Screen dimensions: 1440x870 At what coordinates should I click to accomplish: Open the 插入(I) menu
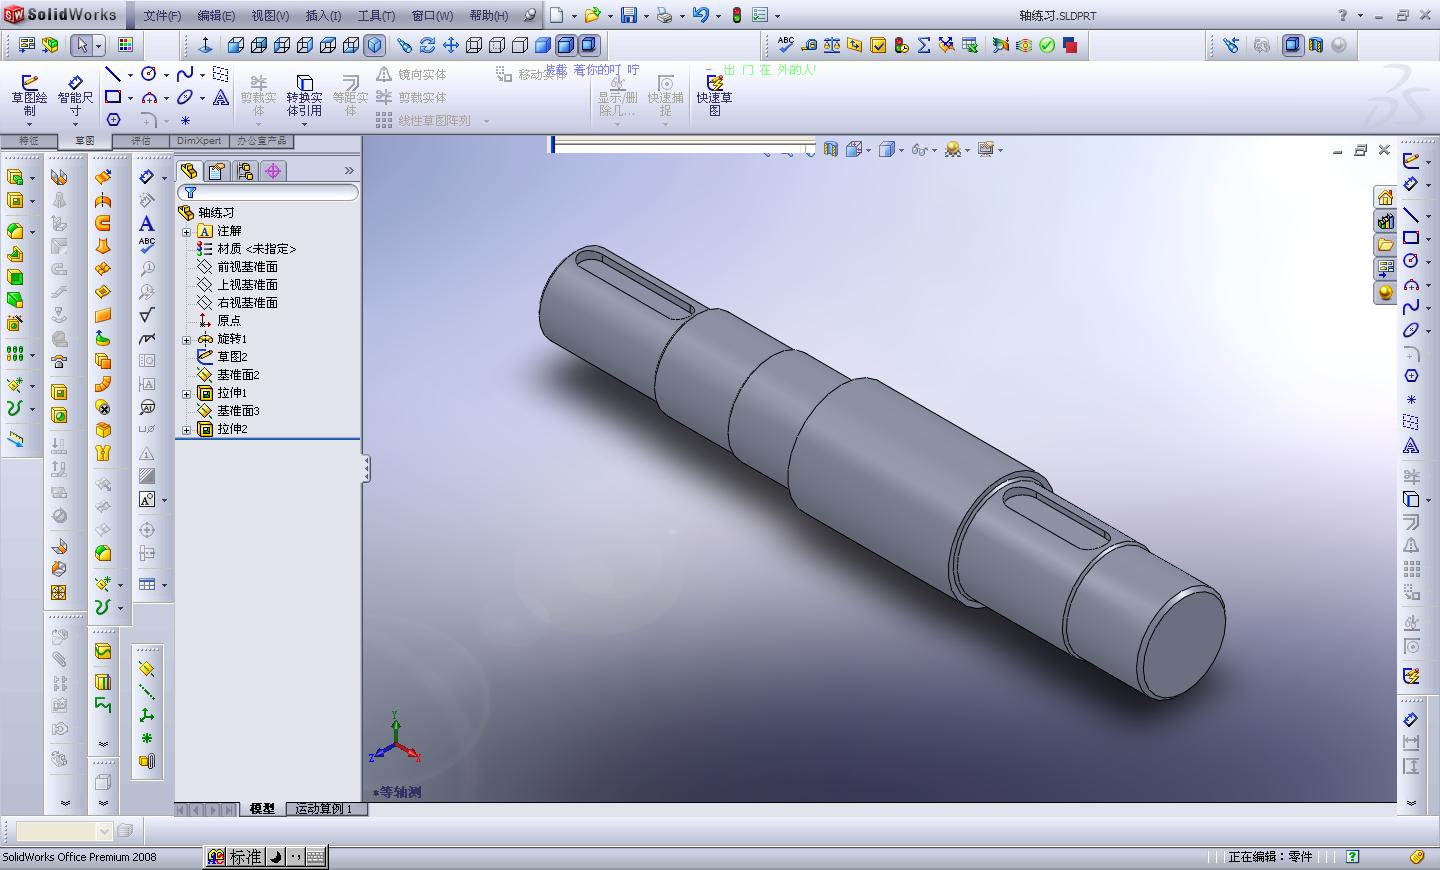coord(323,15)
